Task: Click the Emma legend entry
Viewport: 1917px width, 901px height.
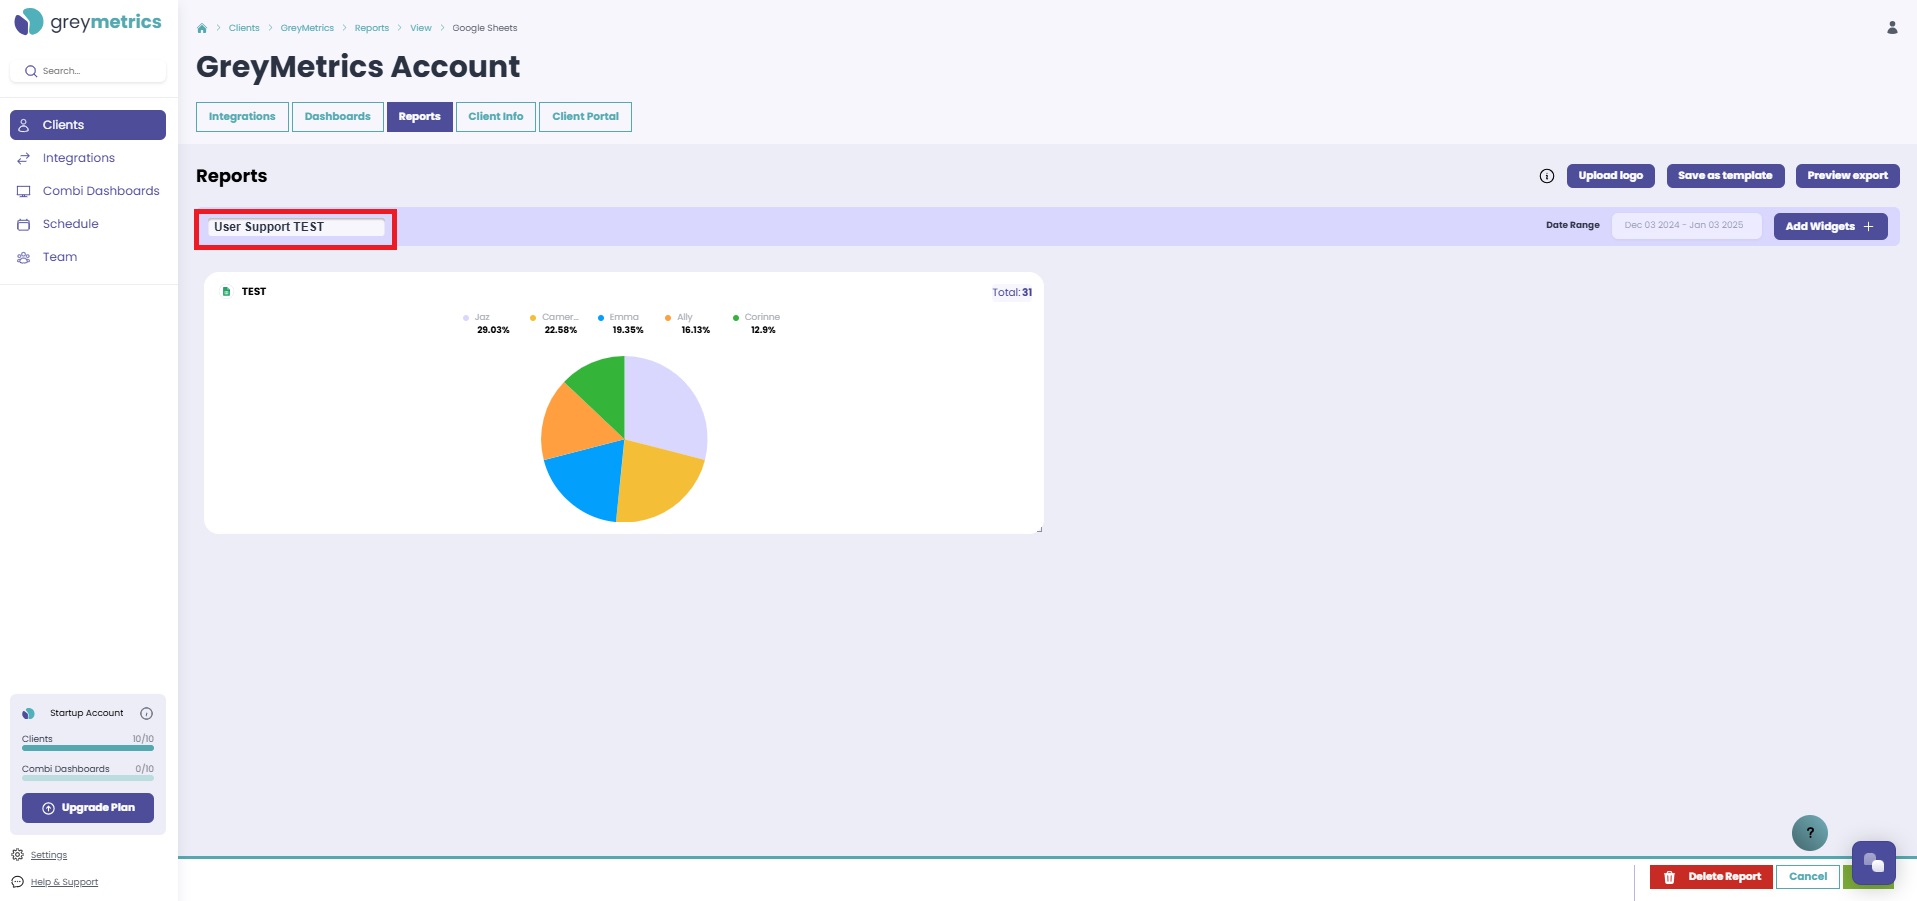Action: click(622, 323)
